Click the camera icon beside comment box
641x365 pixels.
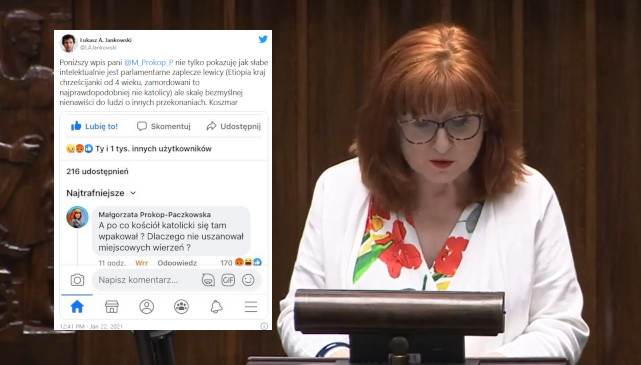click(77, 280)
